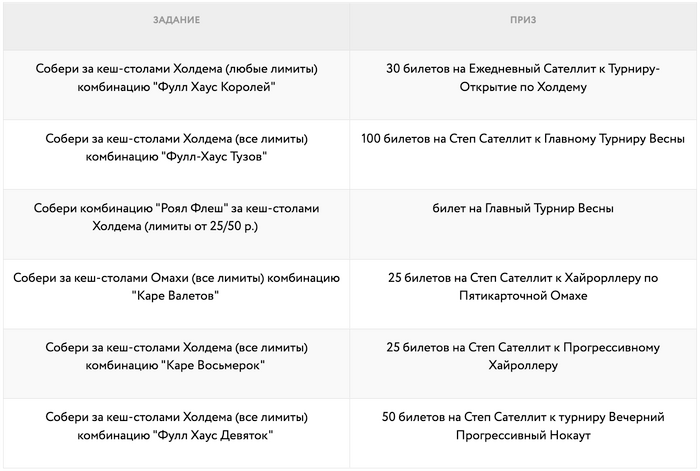Select the "Фулл Хаус Королей" task cell
700x471 pixels.
[176, 78]
